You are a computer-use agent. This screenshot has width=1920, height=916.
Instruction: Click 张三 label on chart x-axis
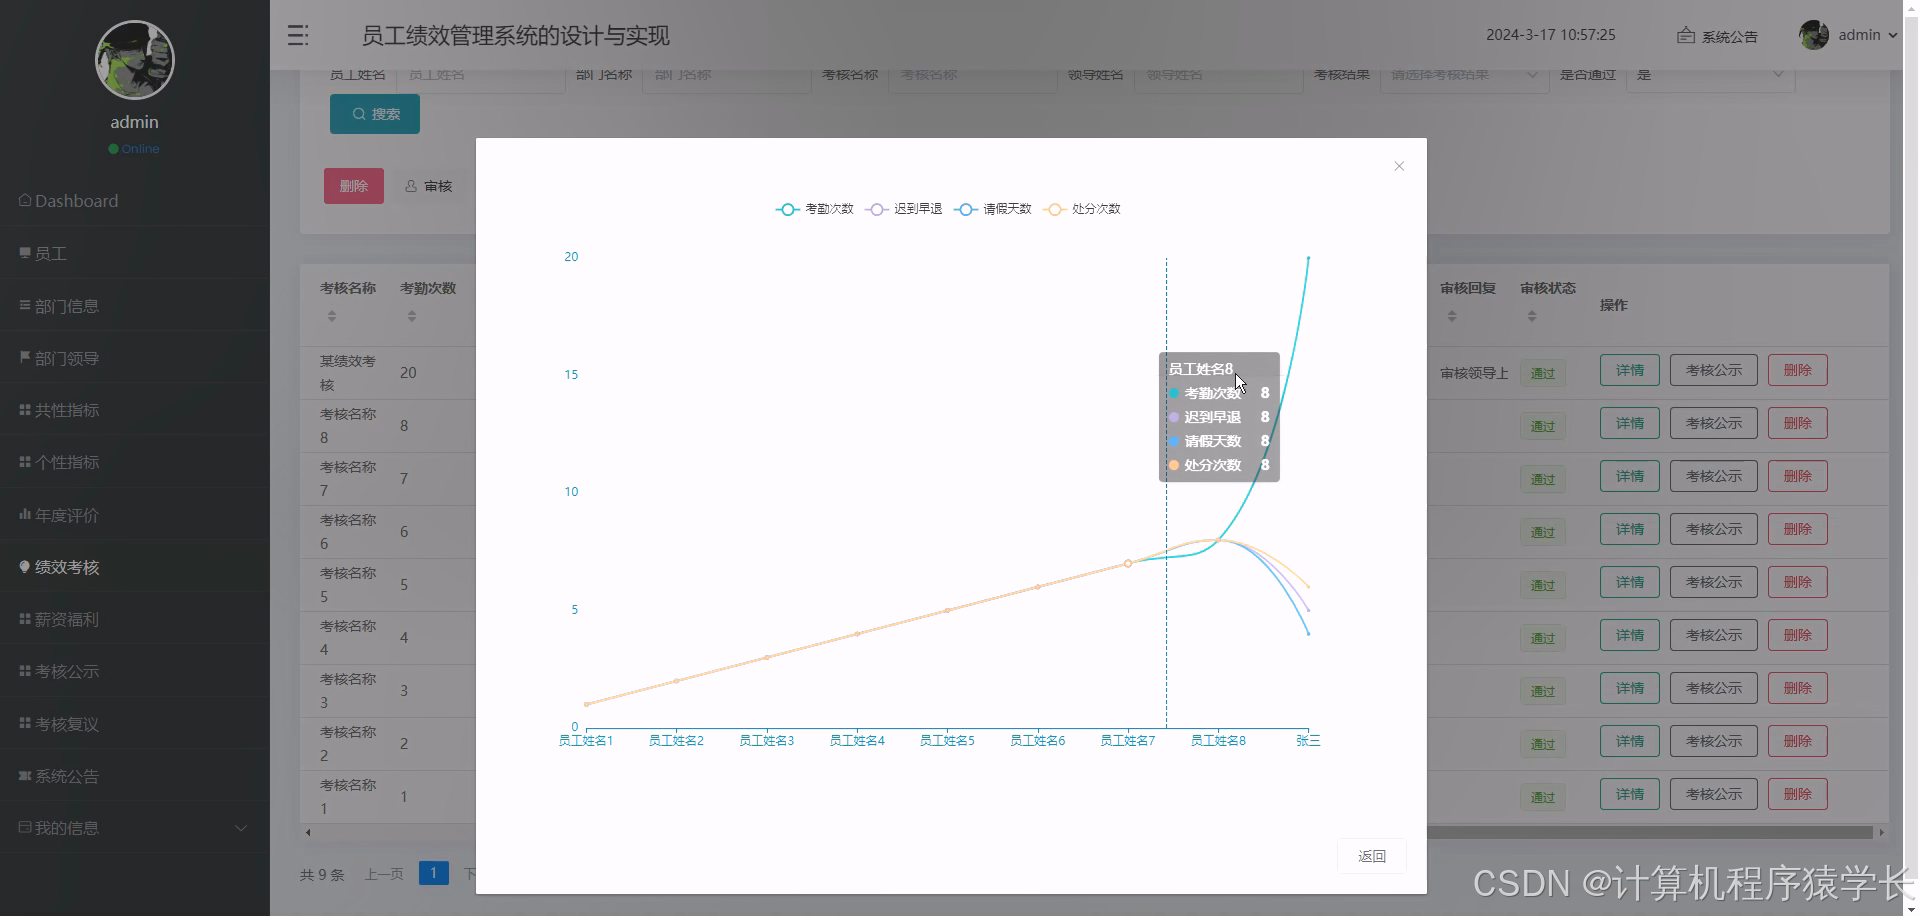[1308, 741]
